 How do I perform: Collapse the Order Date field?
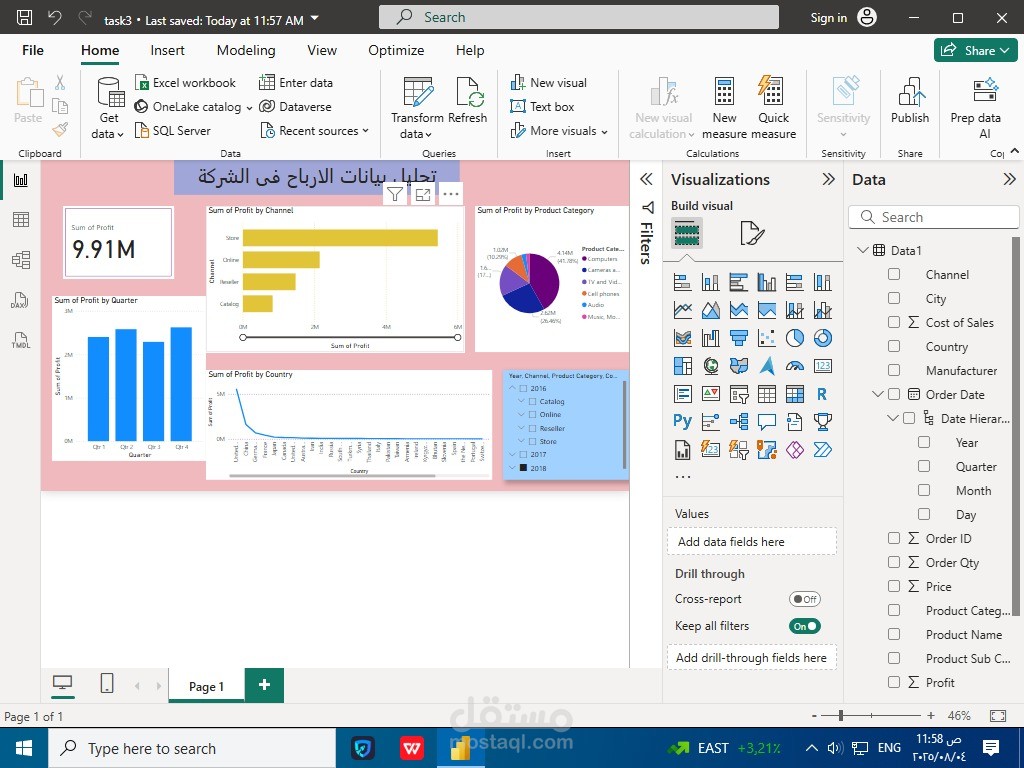(x=878, y=394)
